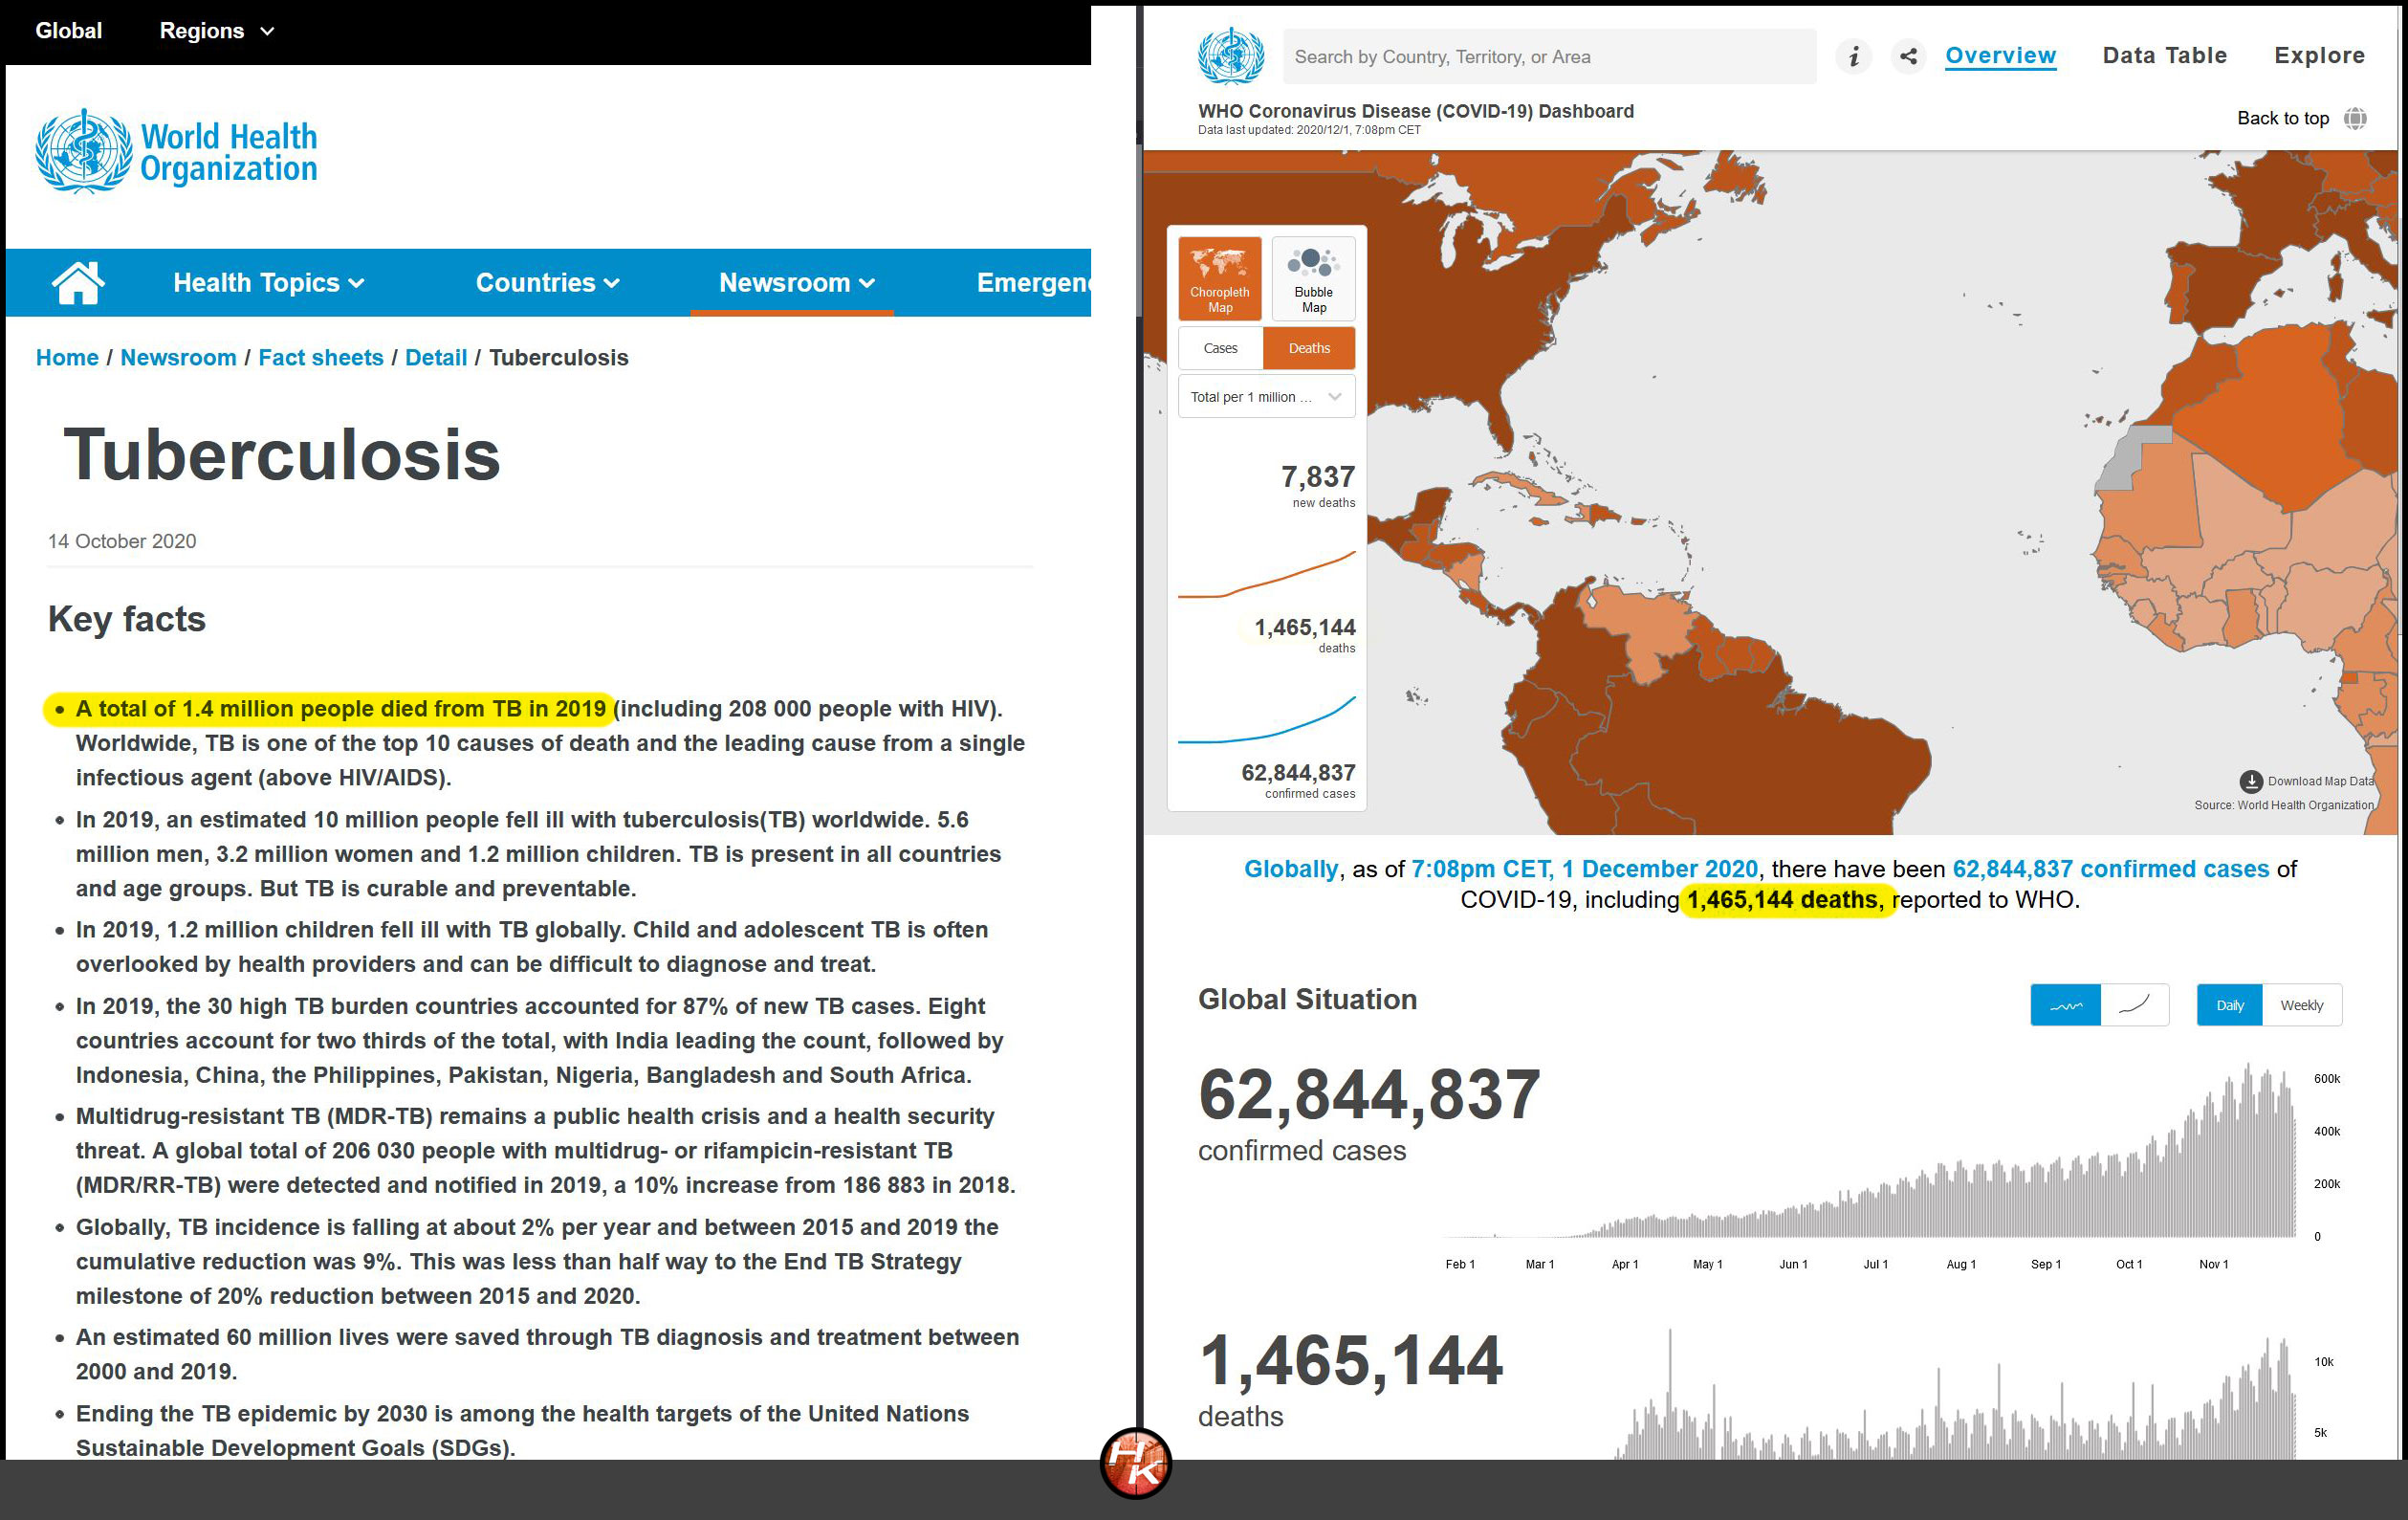The width and height of the screenshot is (2408, 1520).
Task: Click World Health Organization logo
Action: coord(177,152)
